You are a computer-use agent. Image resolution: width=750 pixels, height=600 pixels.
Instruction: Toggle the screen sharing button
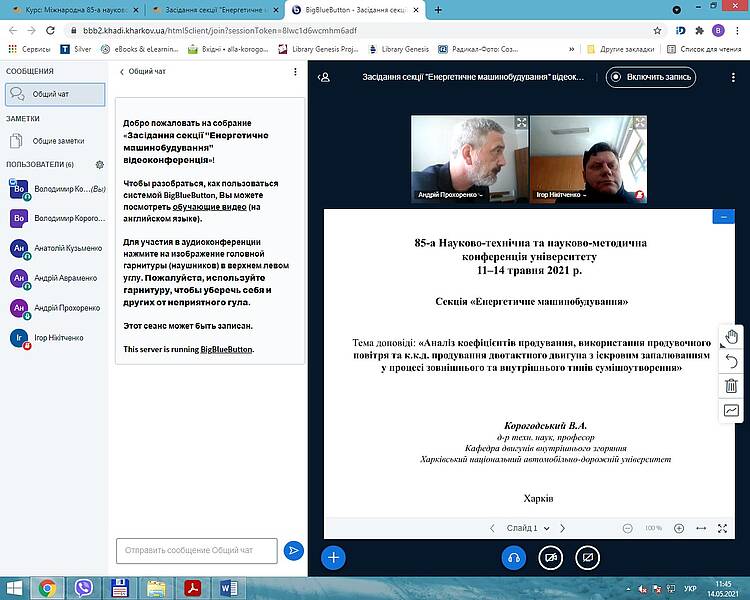tap(586, 557)
